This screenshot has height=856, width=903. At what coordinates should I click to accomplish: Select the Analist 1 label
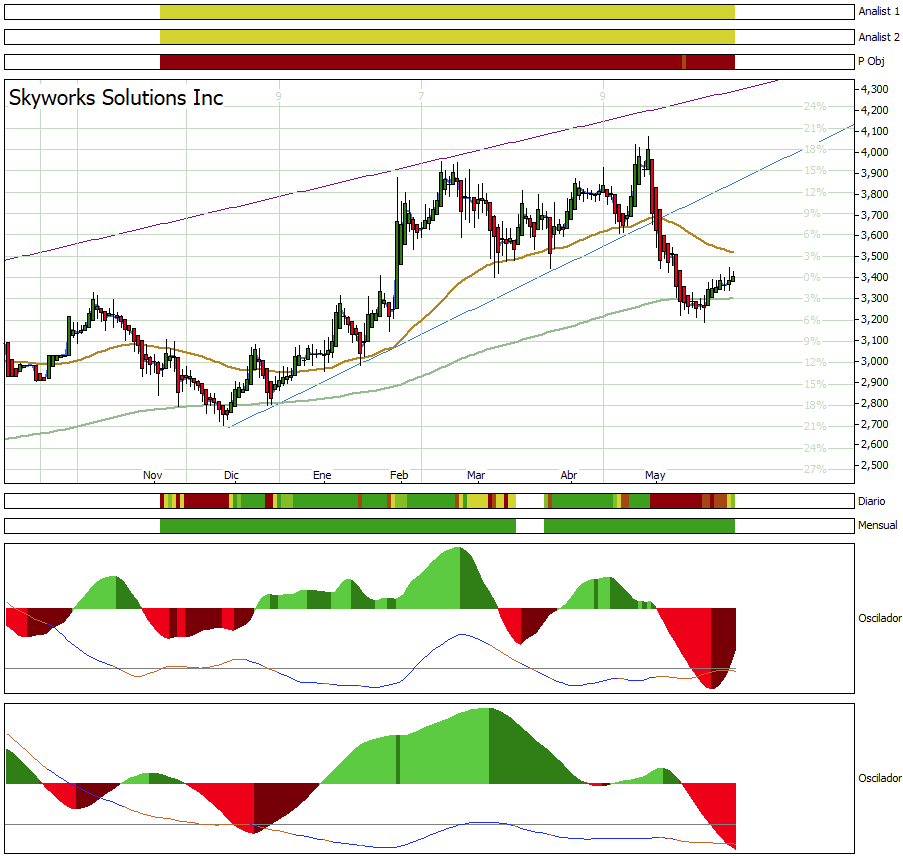click(879, 11)
